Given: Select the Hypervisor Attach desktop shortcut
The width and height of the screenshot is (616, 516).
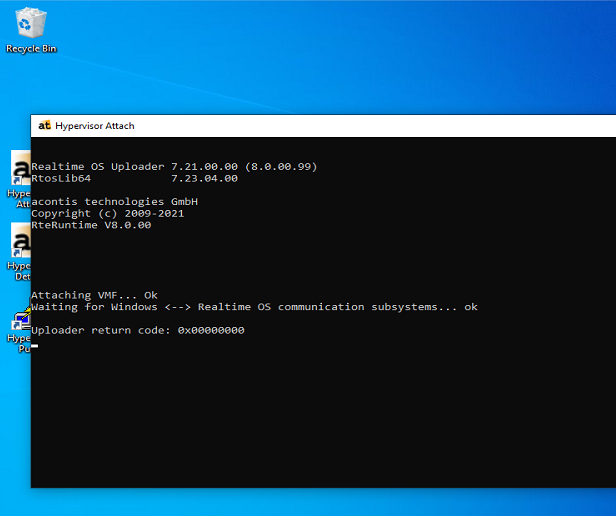Looking at the screenshot, I should pos(19,170).
